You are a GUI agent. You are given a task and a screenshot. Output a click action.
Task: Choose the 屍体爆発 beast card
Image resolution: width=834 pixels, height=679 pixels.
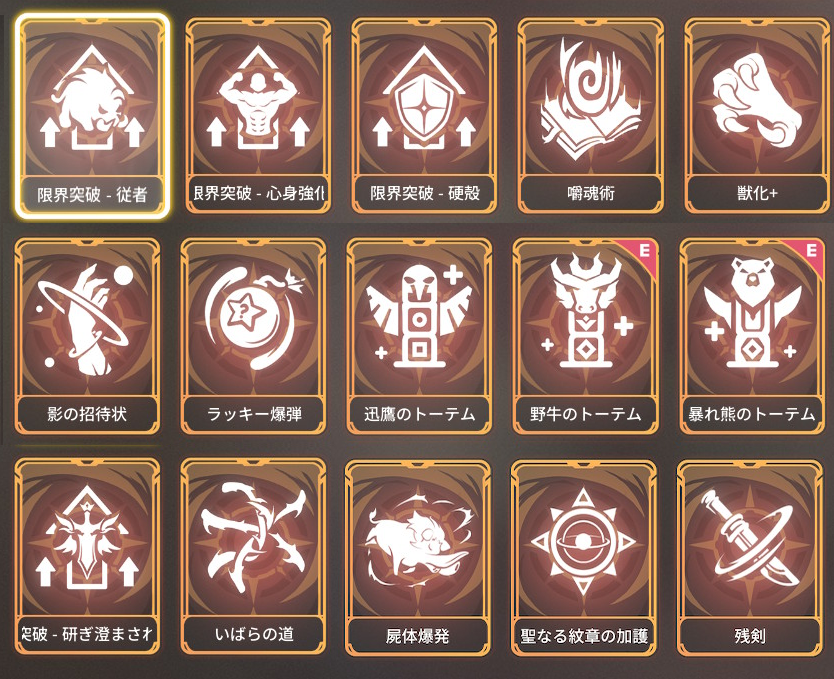(418, 558)
